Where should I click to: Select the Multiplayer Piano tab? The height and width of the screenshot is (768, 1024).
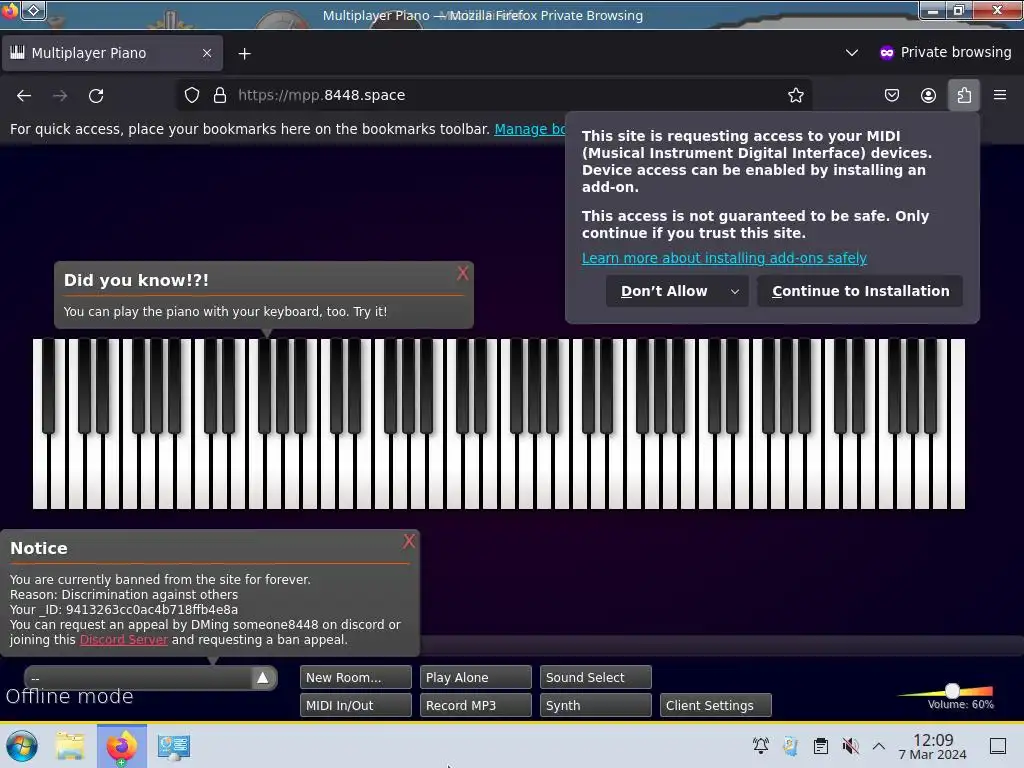[112, 53]
